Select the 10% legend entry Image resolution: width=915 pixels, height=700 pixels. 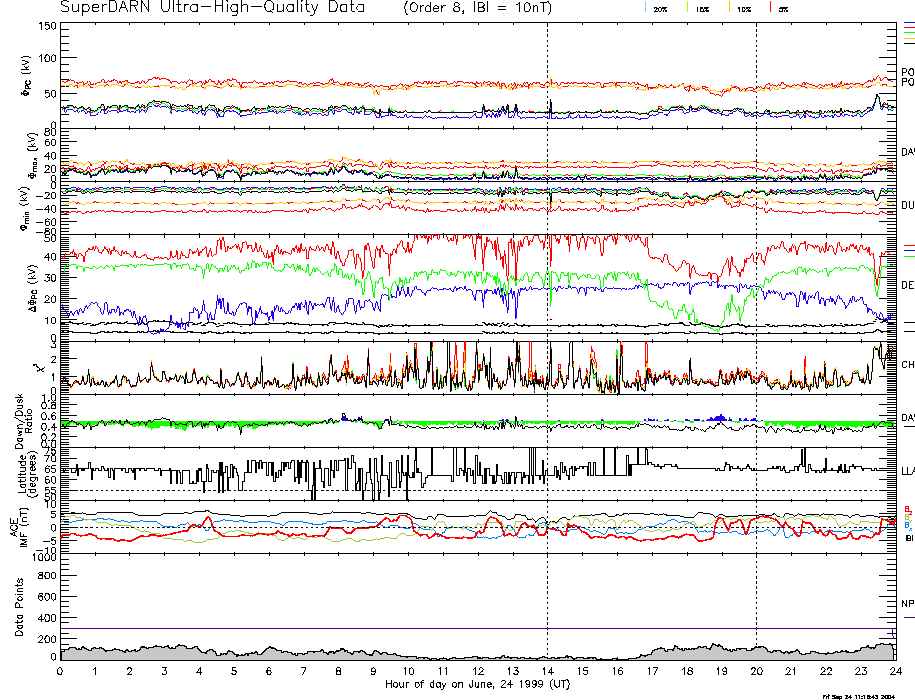743,8
